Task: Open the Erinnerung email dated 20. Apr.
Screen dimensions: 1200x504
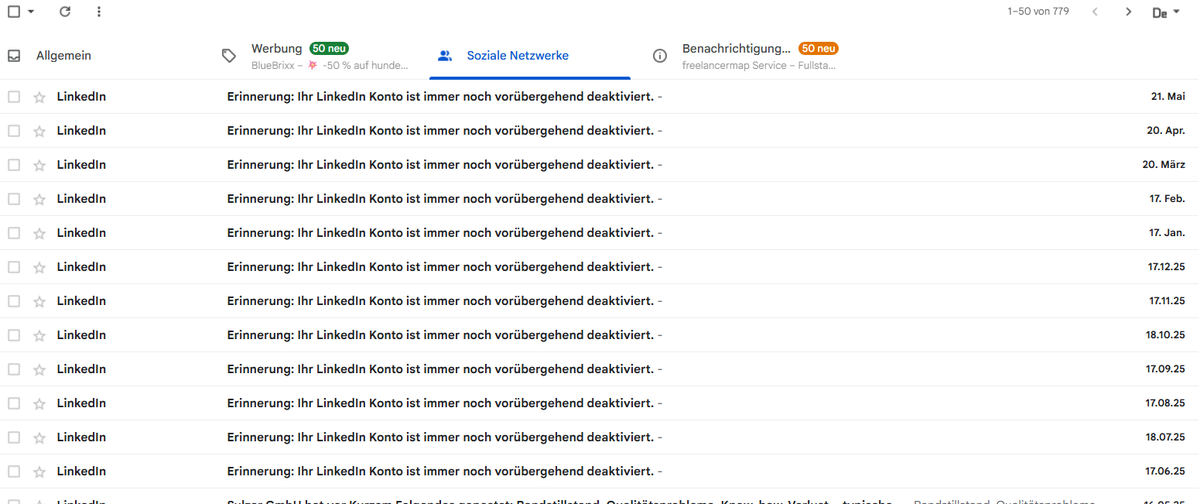Action: coord(440,131)
